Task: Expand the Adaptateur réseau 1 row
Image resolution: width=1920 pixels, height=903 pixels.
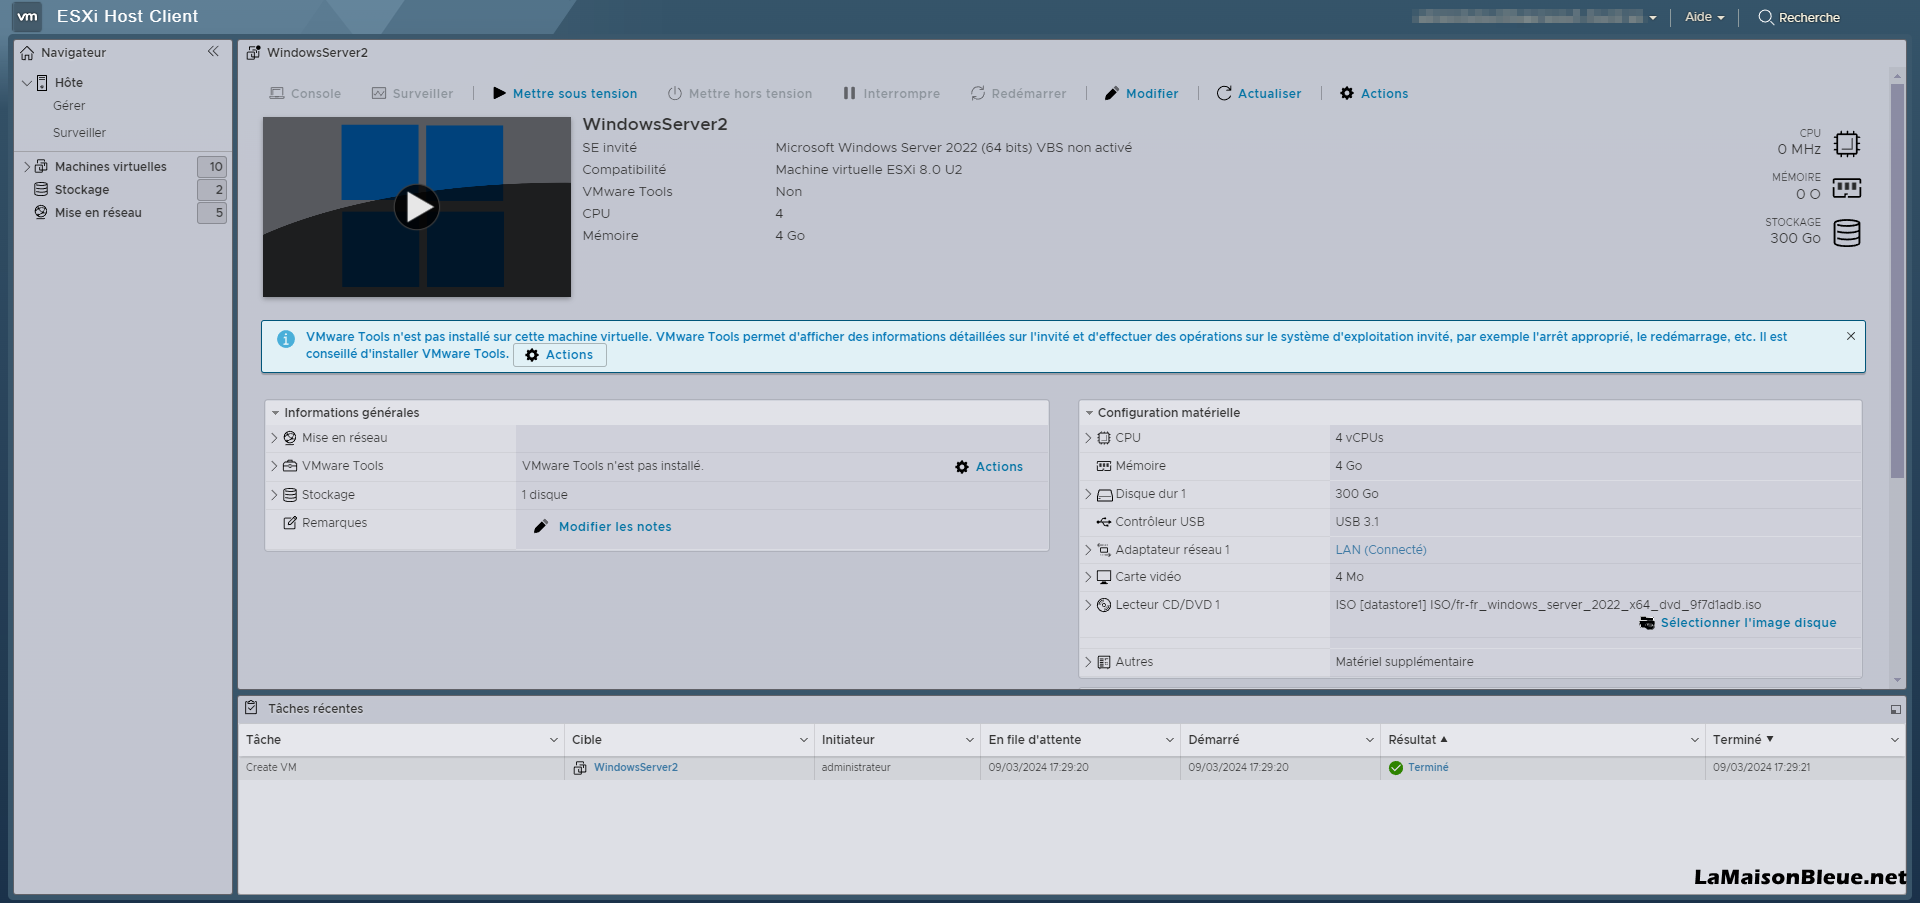Action: coord(1088,550)
